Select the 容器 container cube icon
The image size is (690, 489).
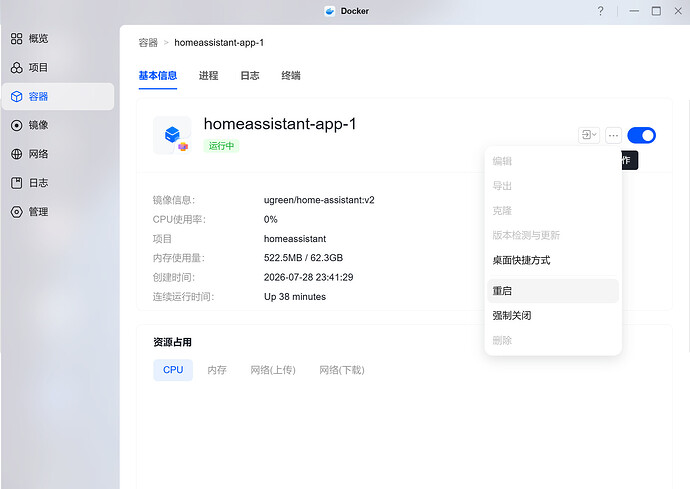click(x=16, y=96)
